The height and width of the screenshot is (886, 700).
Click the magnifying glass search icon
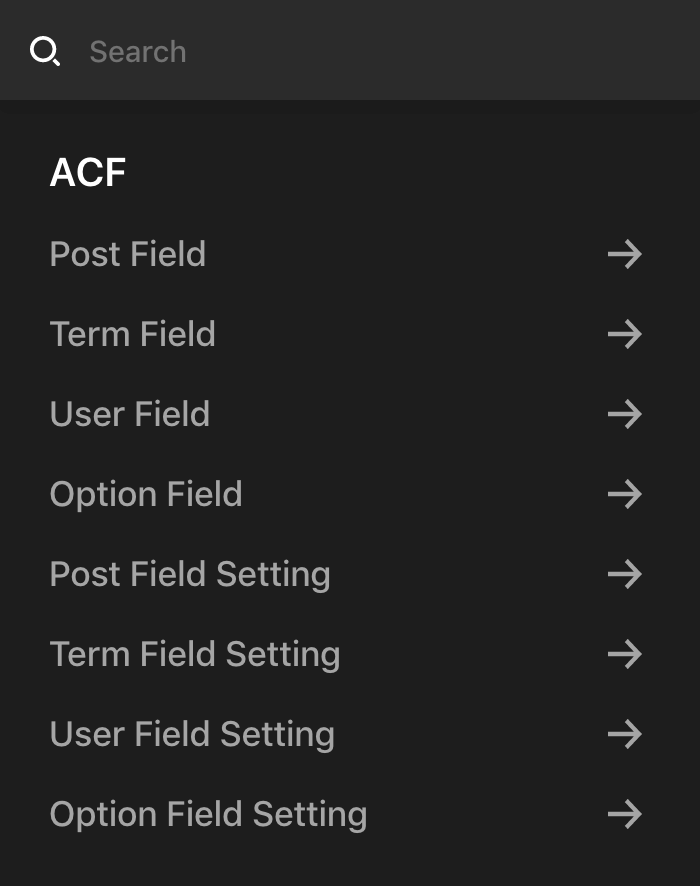pyautogui.click(x=45, y=51)
